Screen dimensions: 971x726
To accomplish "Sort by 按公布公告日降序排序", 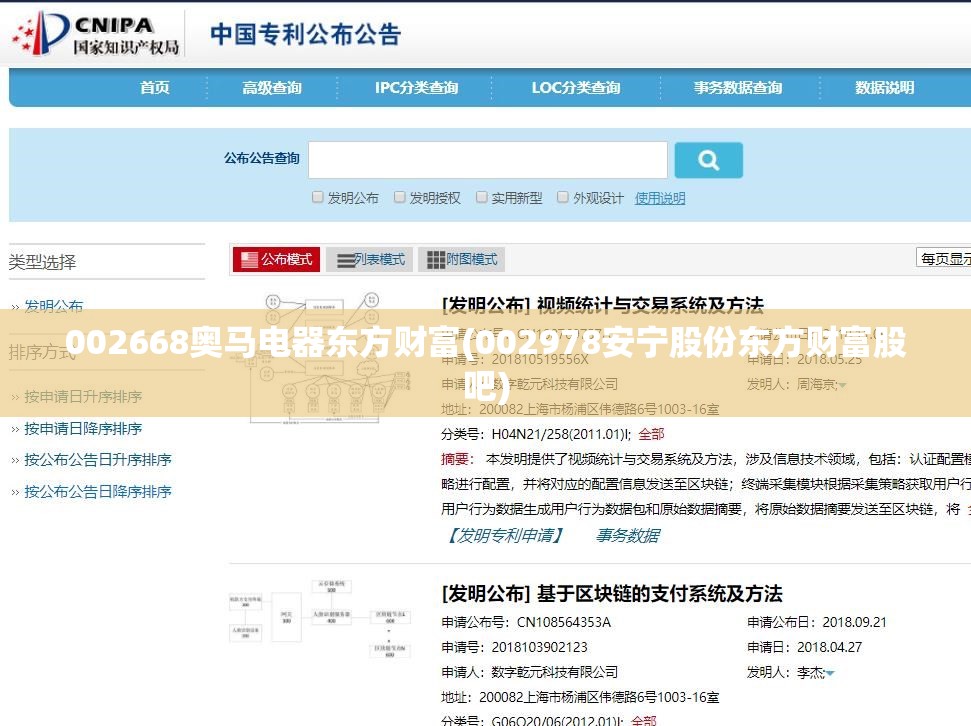I will [x=98, y=492].
